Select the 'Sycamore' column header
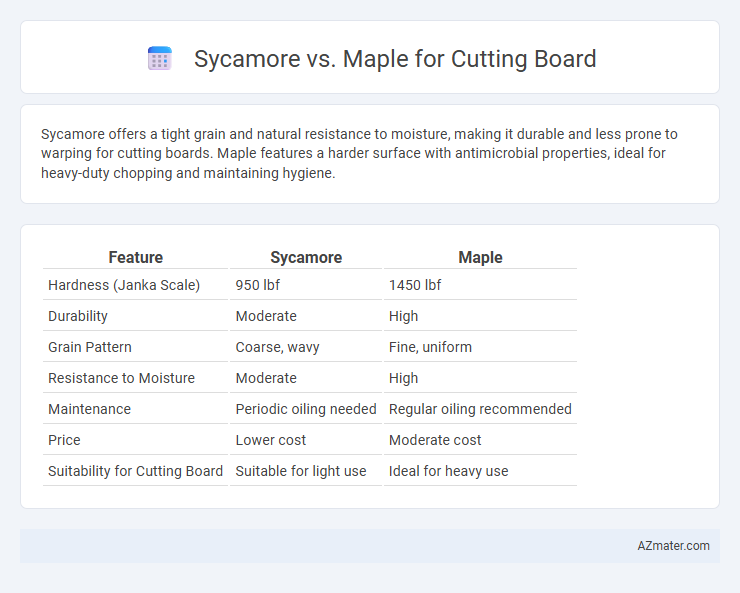This screenshot has width=740, height=593. tap(306, 257)
